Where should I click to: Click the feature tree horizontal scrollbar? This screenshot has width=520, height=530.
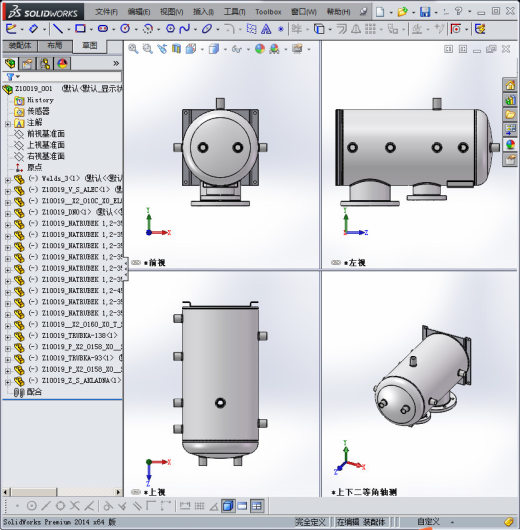pos(62,492)
